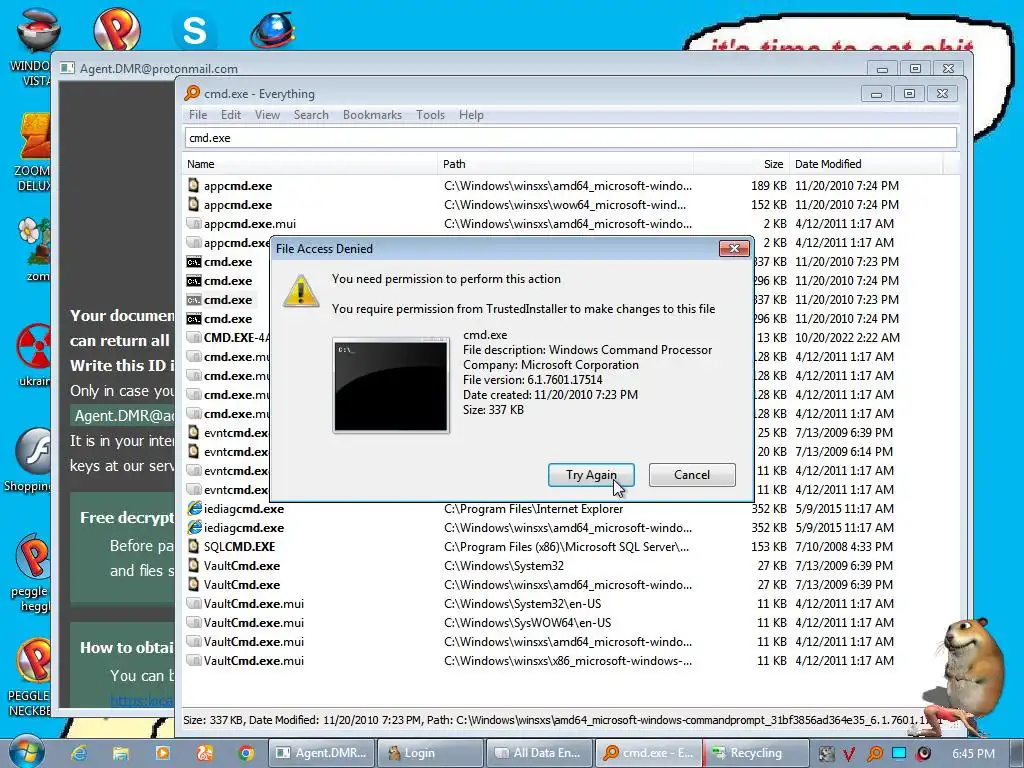Click the warning icon in the dialog
Viewport: 1024px width, 768px height.
pos(301,291)
